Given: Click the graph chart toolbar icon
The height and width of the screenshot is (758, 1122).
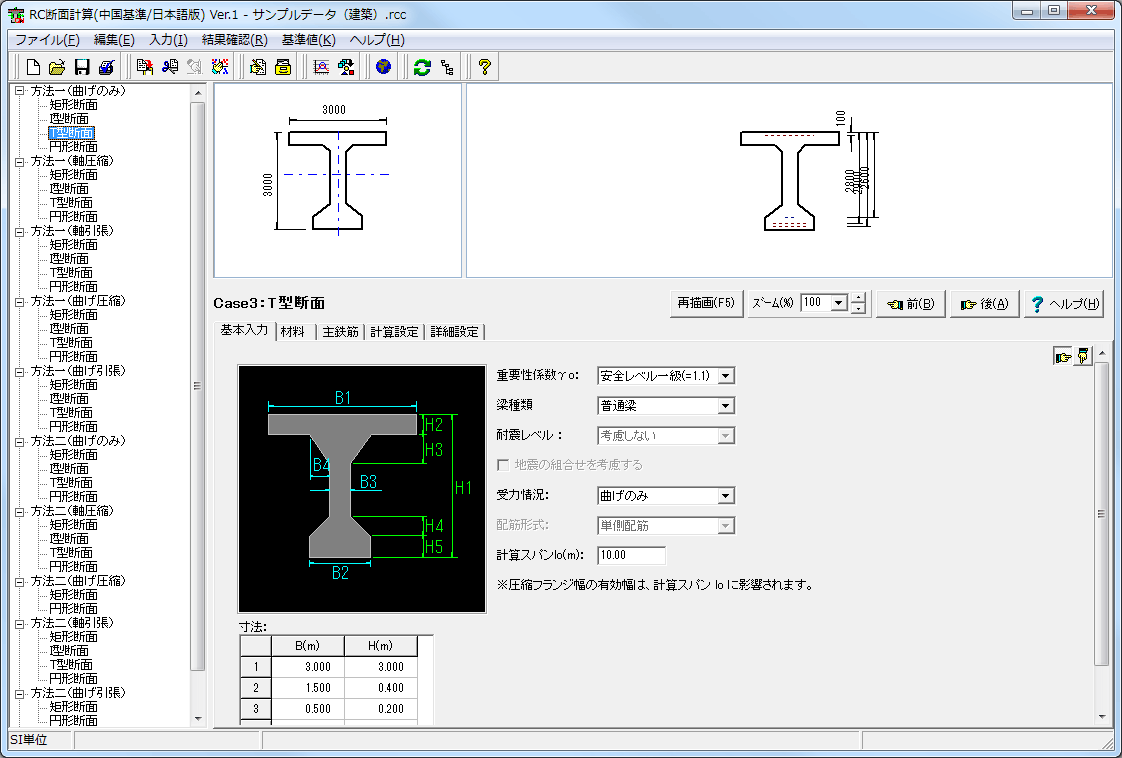Looking at the screenshot, I should coord(322,67).
